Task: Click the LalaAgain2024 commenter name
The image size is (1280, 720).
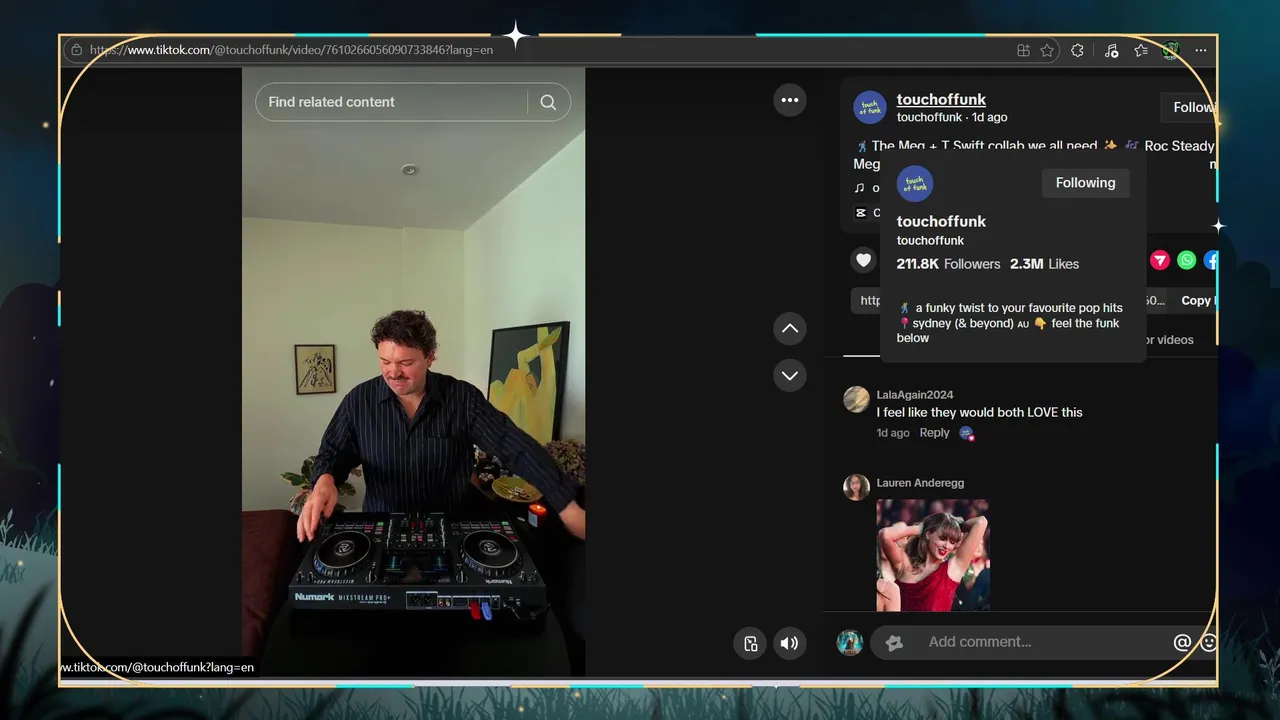Action: pos(915,395)
